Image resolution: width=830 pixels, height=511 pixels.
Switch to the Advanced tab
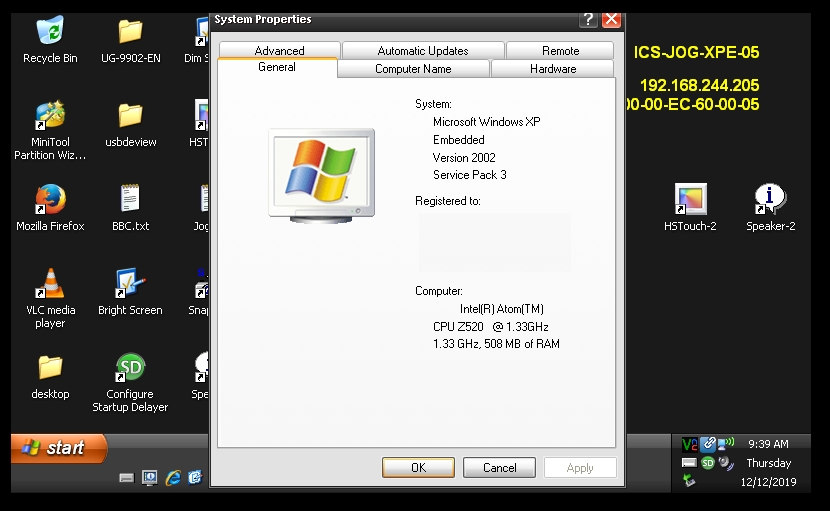279,51
